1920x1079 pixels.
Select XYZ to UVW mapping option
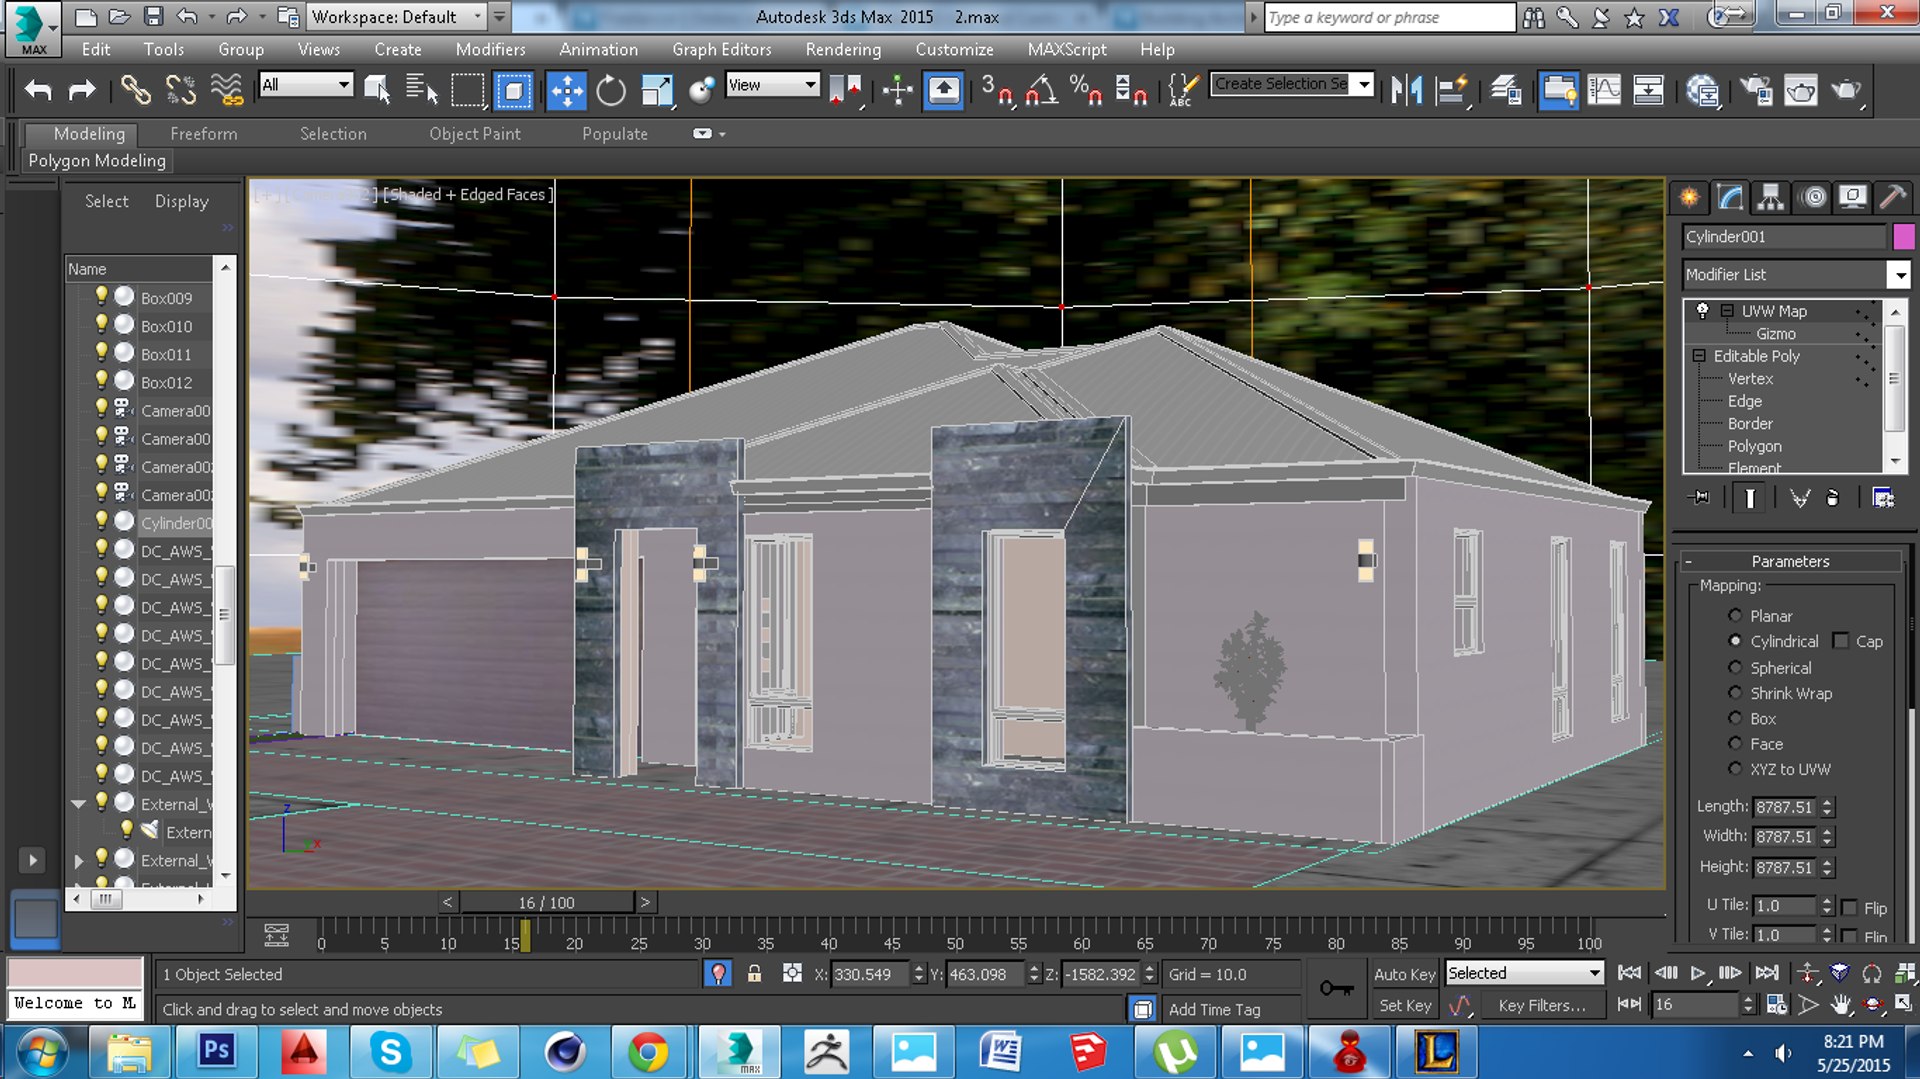[1735, 769]
